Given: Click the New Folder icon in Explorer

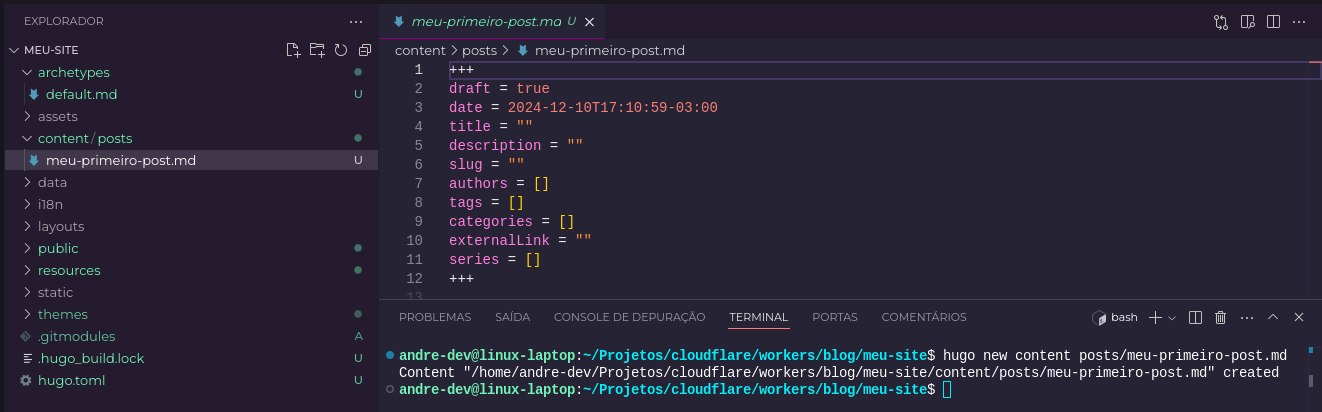Looking at the screenshot, I should 317,50.
